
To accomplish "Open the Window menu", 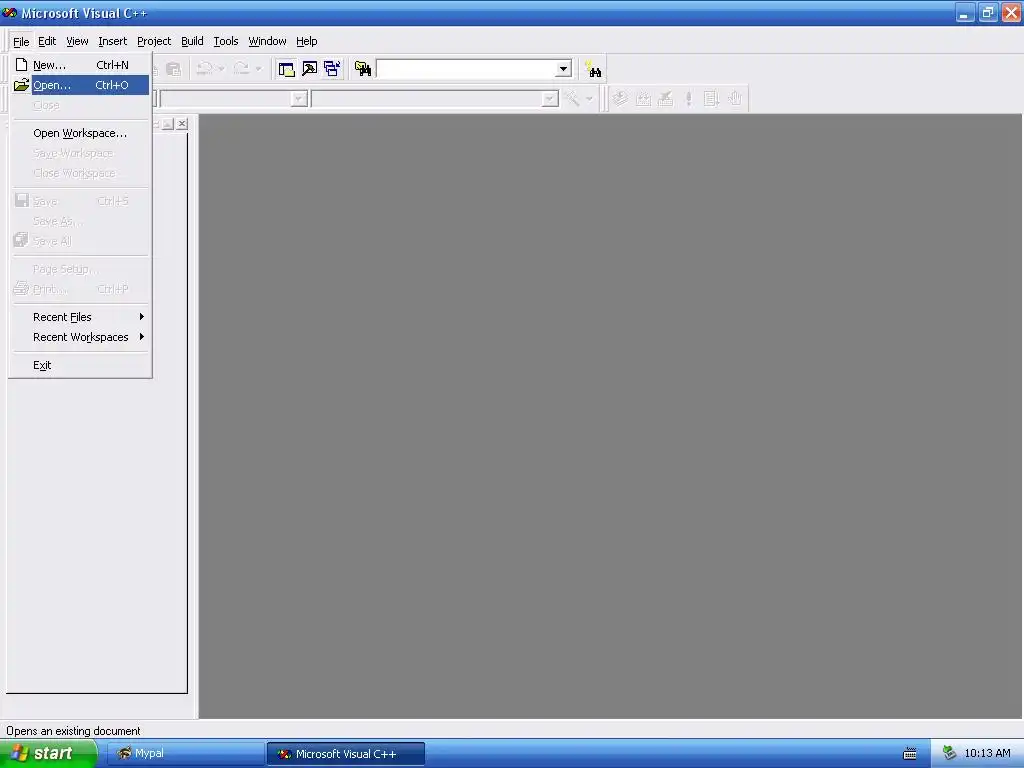I will (x=267, y=41).
